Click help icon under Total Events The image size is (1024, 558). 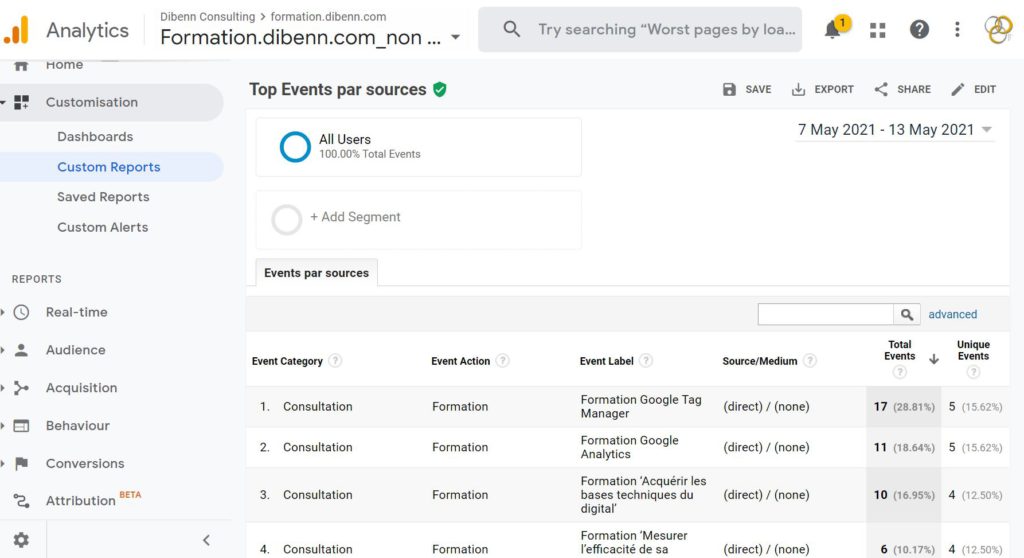point(900,372)
